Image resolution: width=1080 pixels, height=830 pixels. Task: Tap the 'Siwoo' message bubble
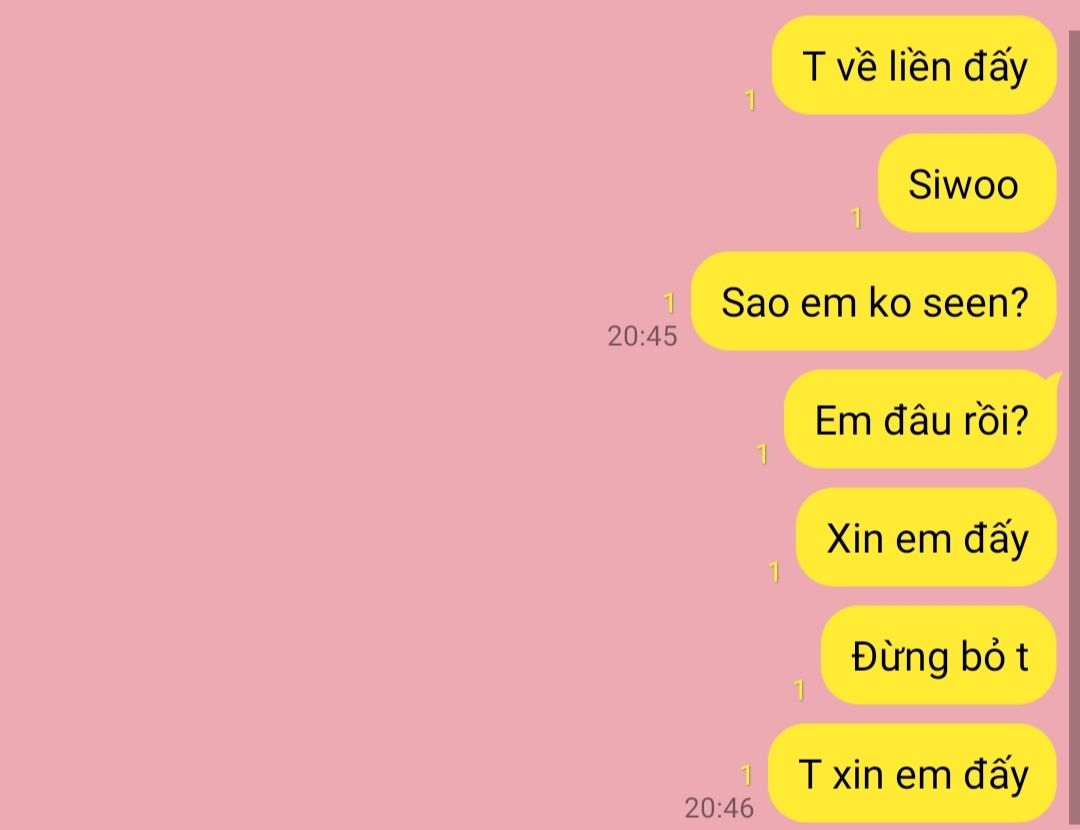[x=967, y=183]
